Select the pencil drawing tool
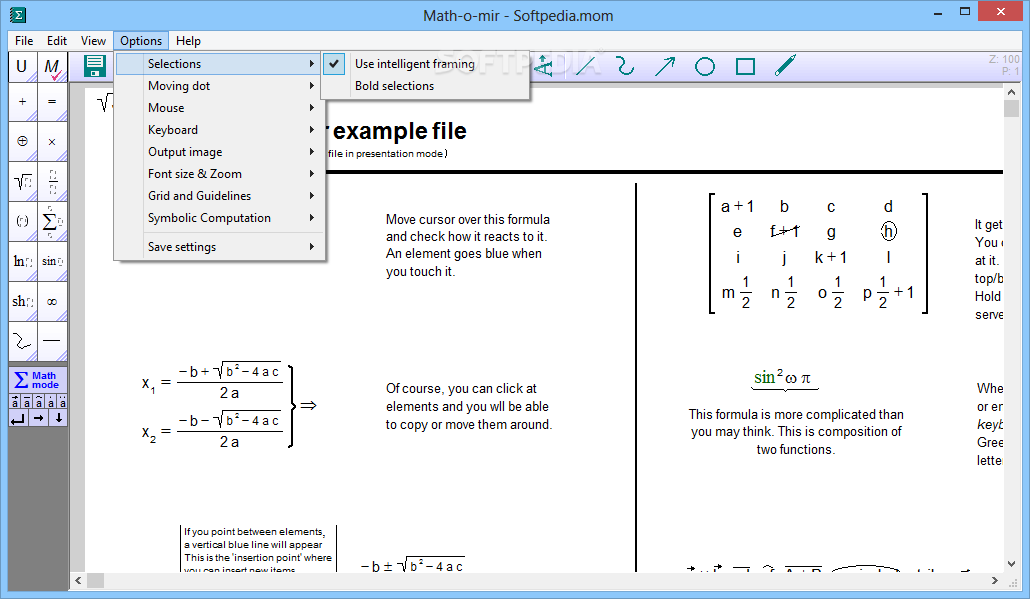1030x599 pixels. tap(785, 66)
